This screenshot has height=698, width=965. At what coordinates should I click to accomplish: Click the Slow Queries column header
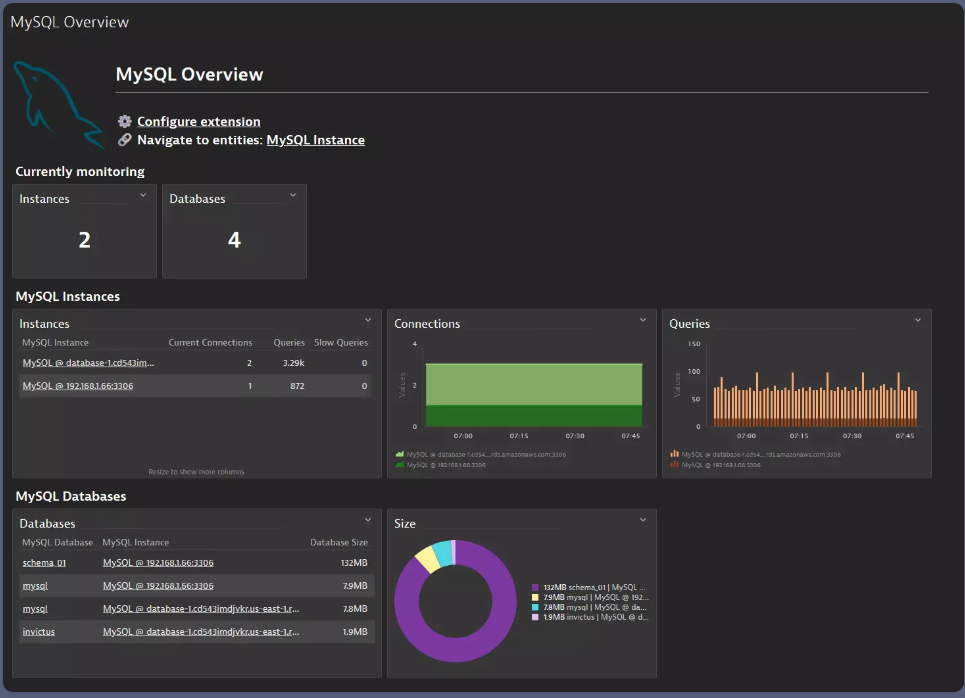(341, 343)
